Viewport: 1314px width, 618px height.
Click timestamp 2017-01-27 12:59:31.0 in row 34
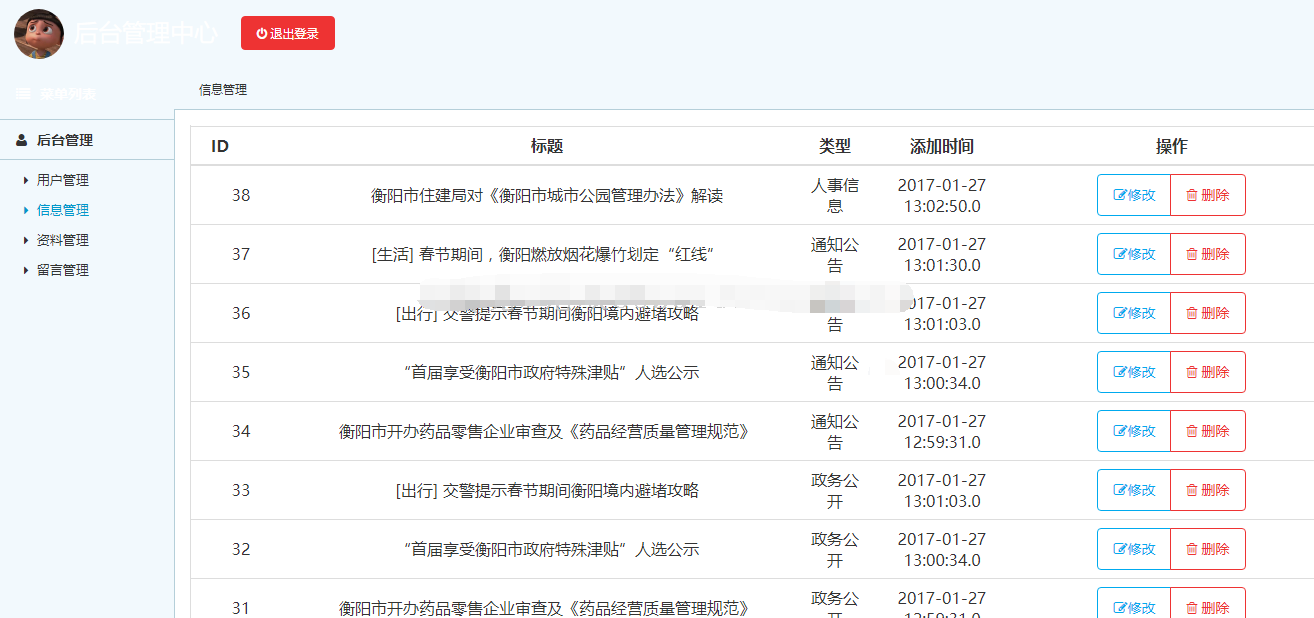942,431
